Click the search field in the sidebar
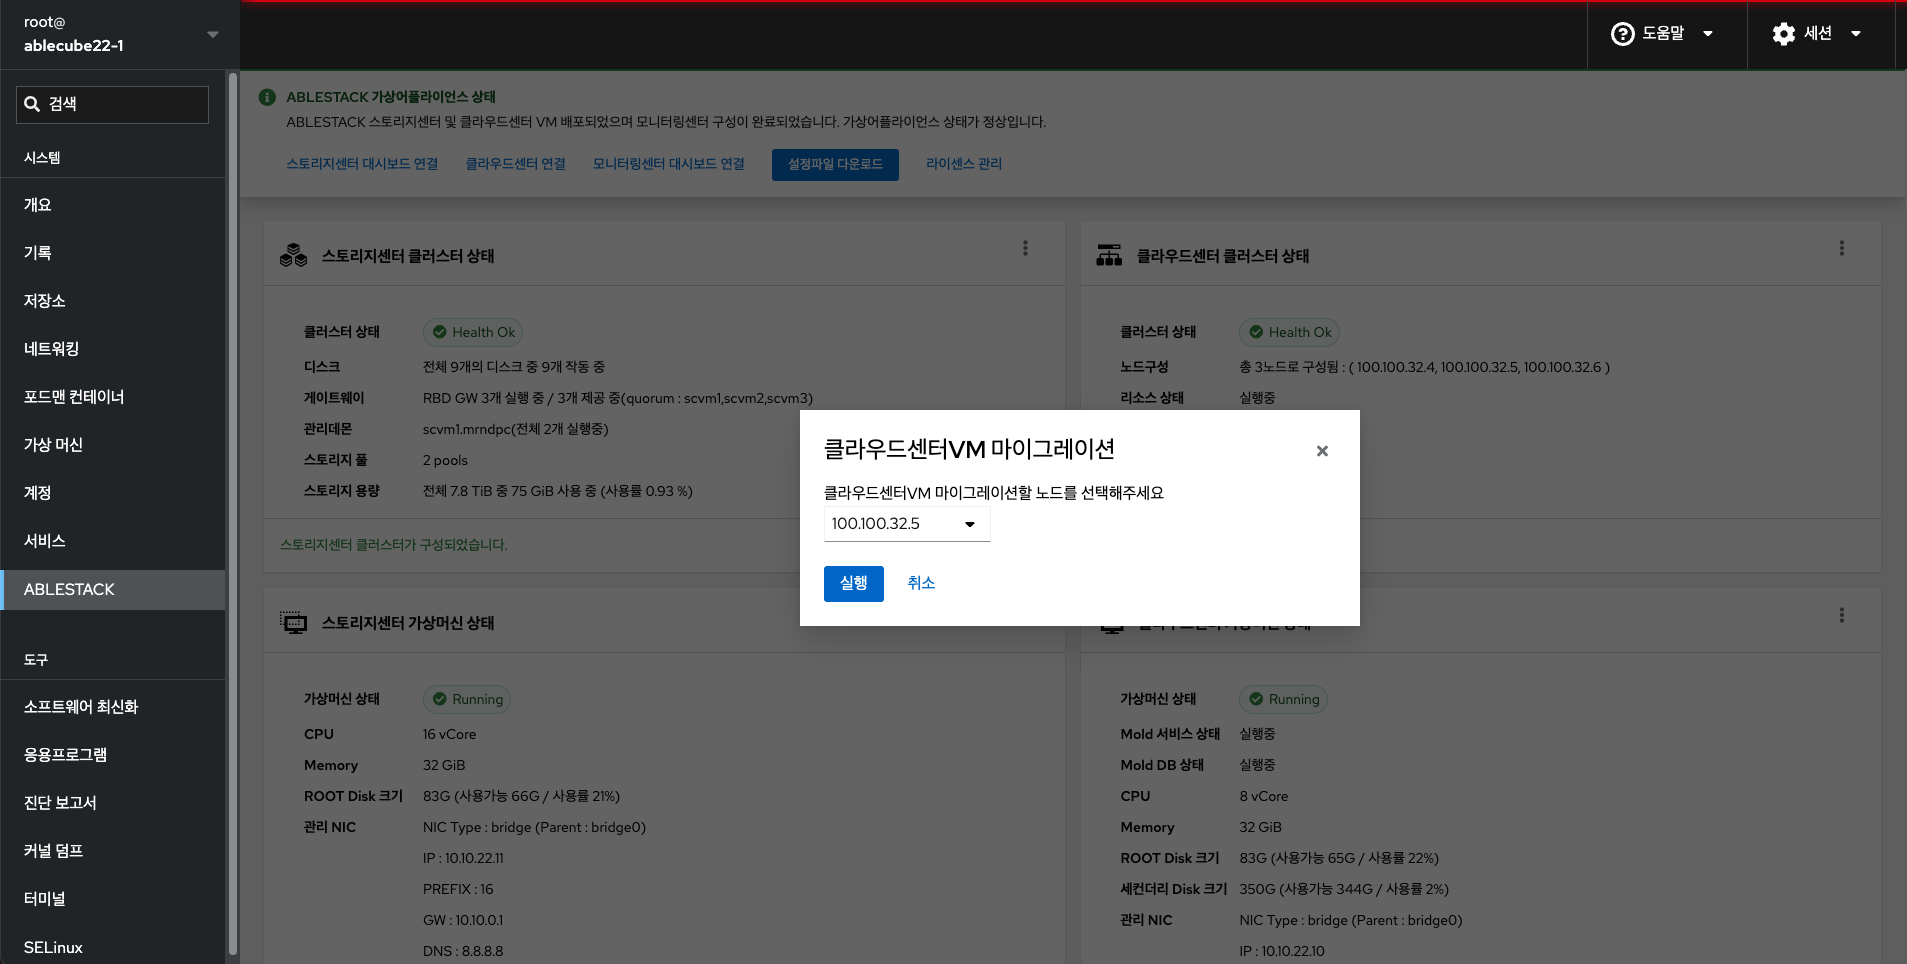 click(x=125, y=104)
